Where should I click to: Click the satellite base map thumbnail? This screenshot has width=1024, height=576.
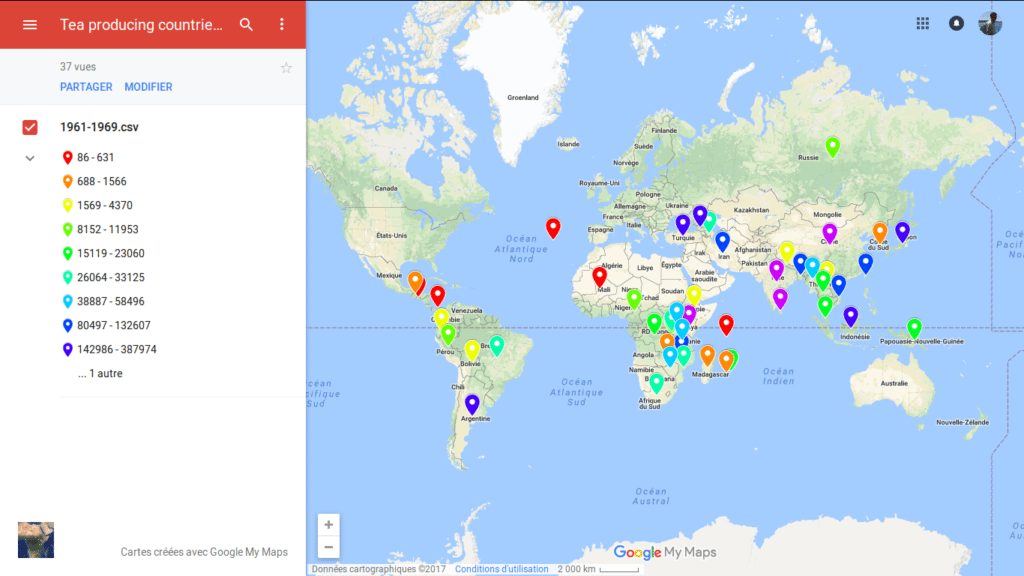pyautogui.click(x=36, y=539)
